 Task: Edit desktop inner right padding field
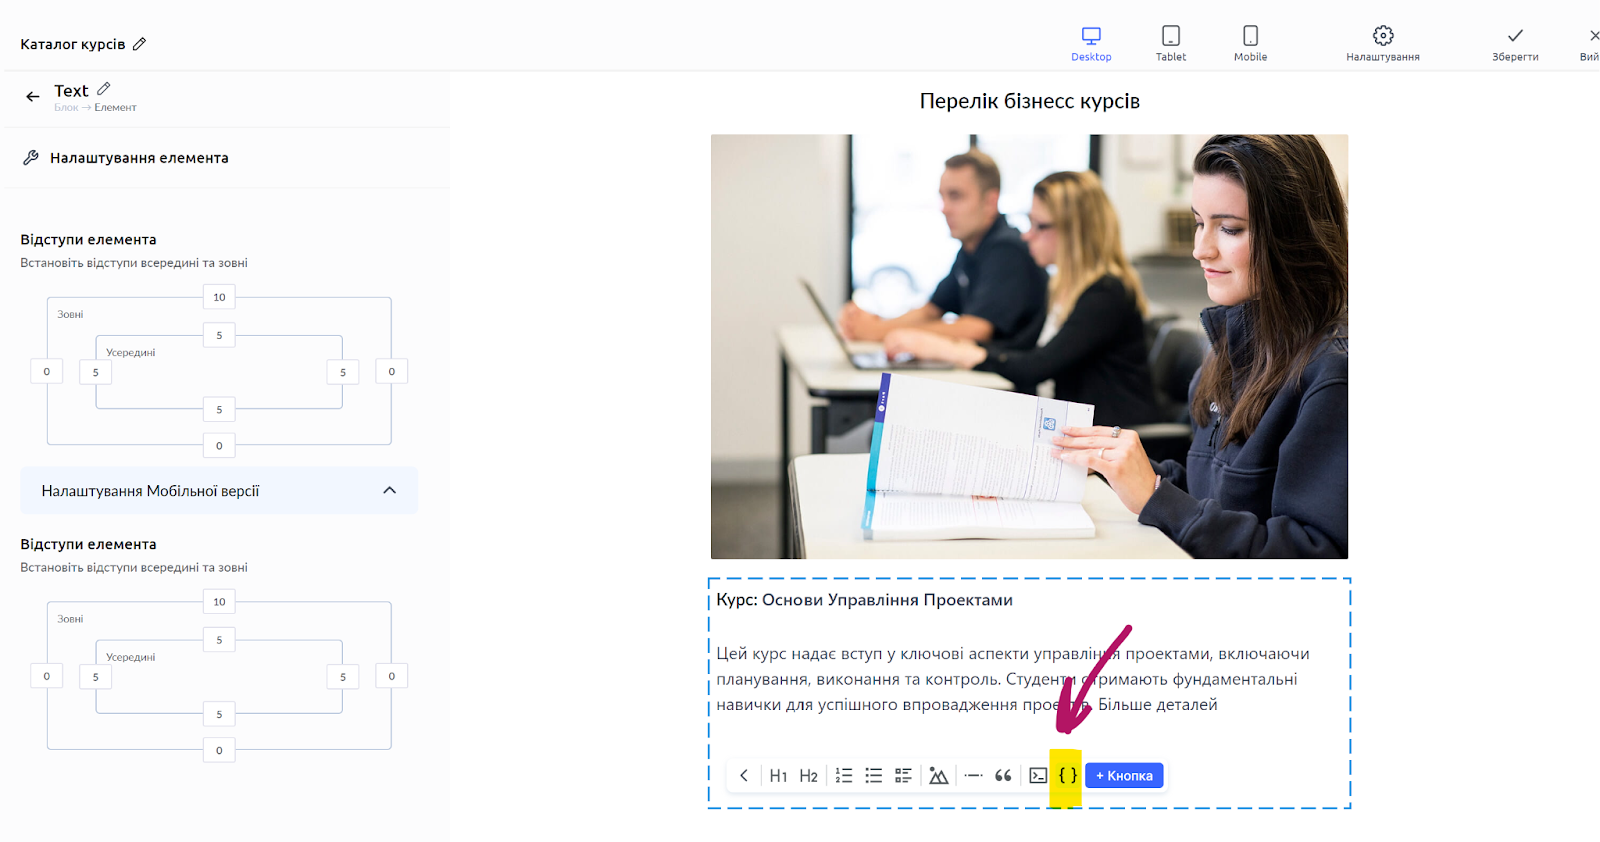tap(343, 372)
